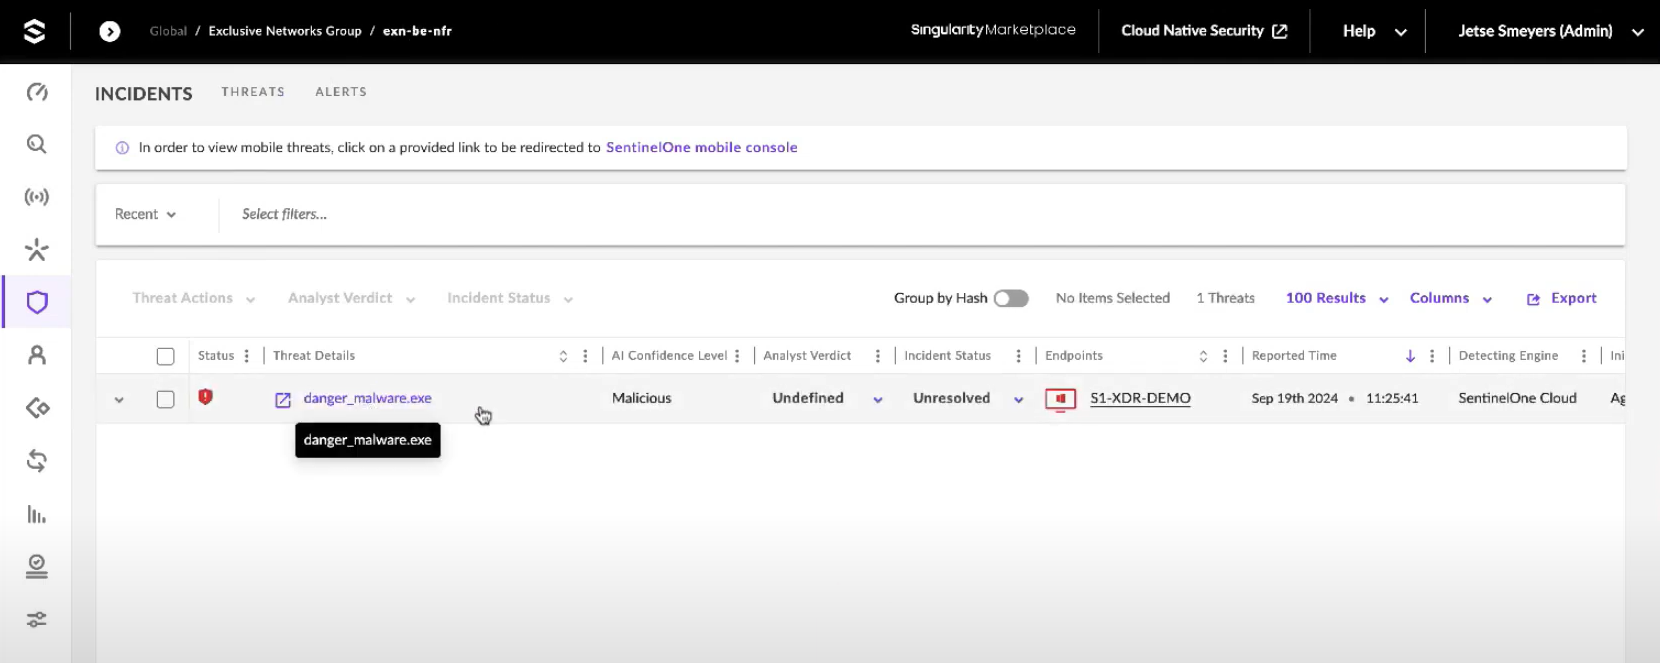1660x663 pixels.
Task: Open the user profile sidebar icon
Action: pyautogui.click(x=37, y=355)
